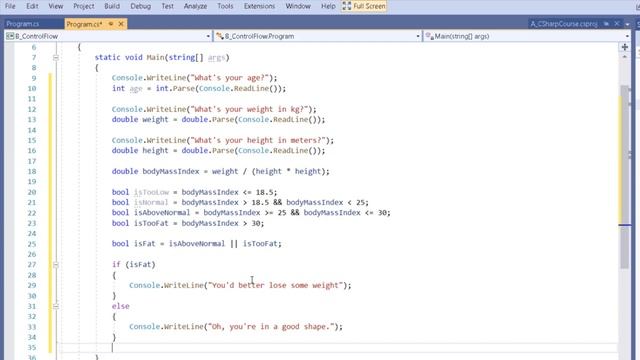Pin the Program.cs* tab

point(111,24)
